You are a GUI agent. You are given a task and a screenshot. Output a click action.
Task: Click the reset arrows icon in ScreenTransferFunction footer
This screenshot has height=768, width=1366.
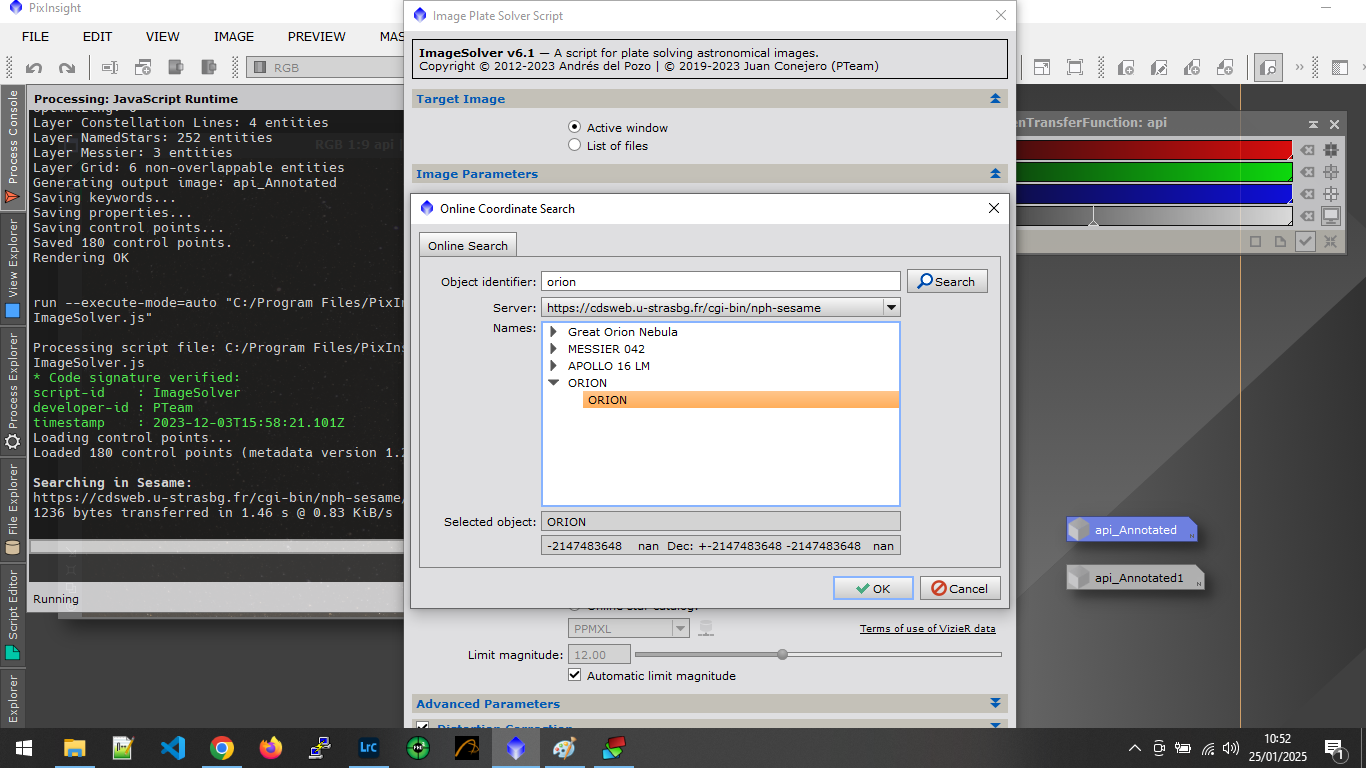point(1331,241)
